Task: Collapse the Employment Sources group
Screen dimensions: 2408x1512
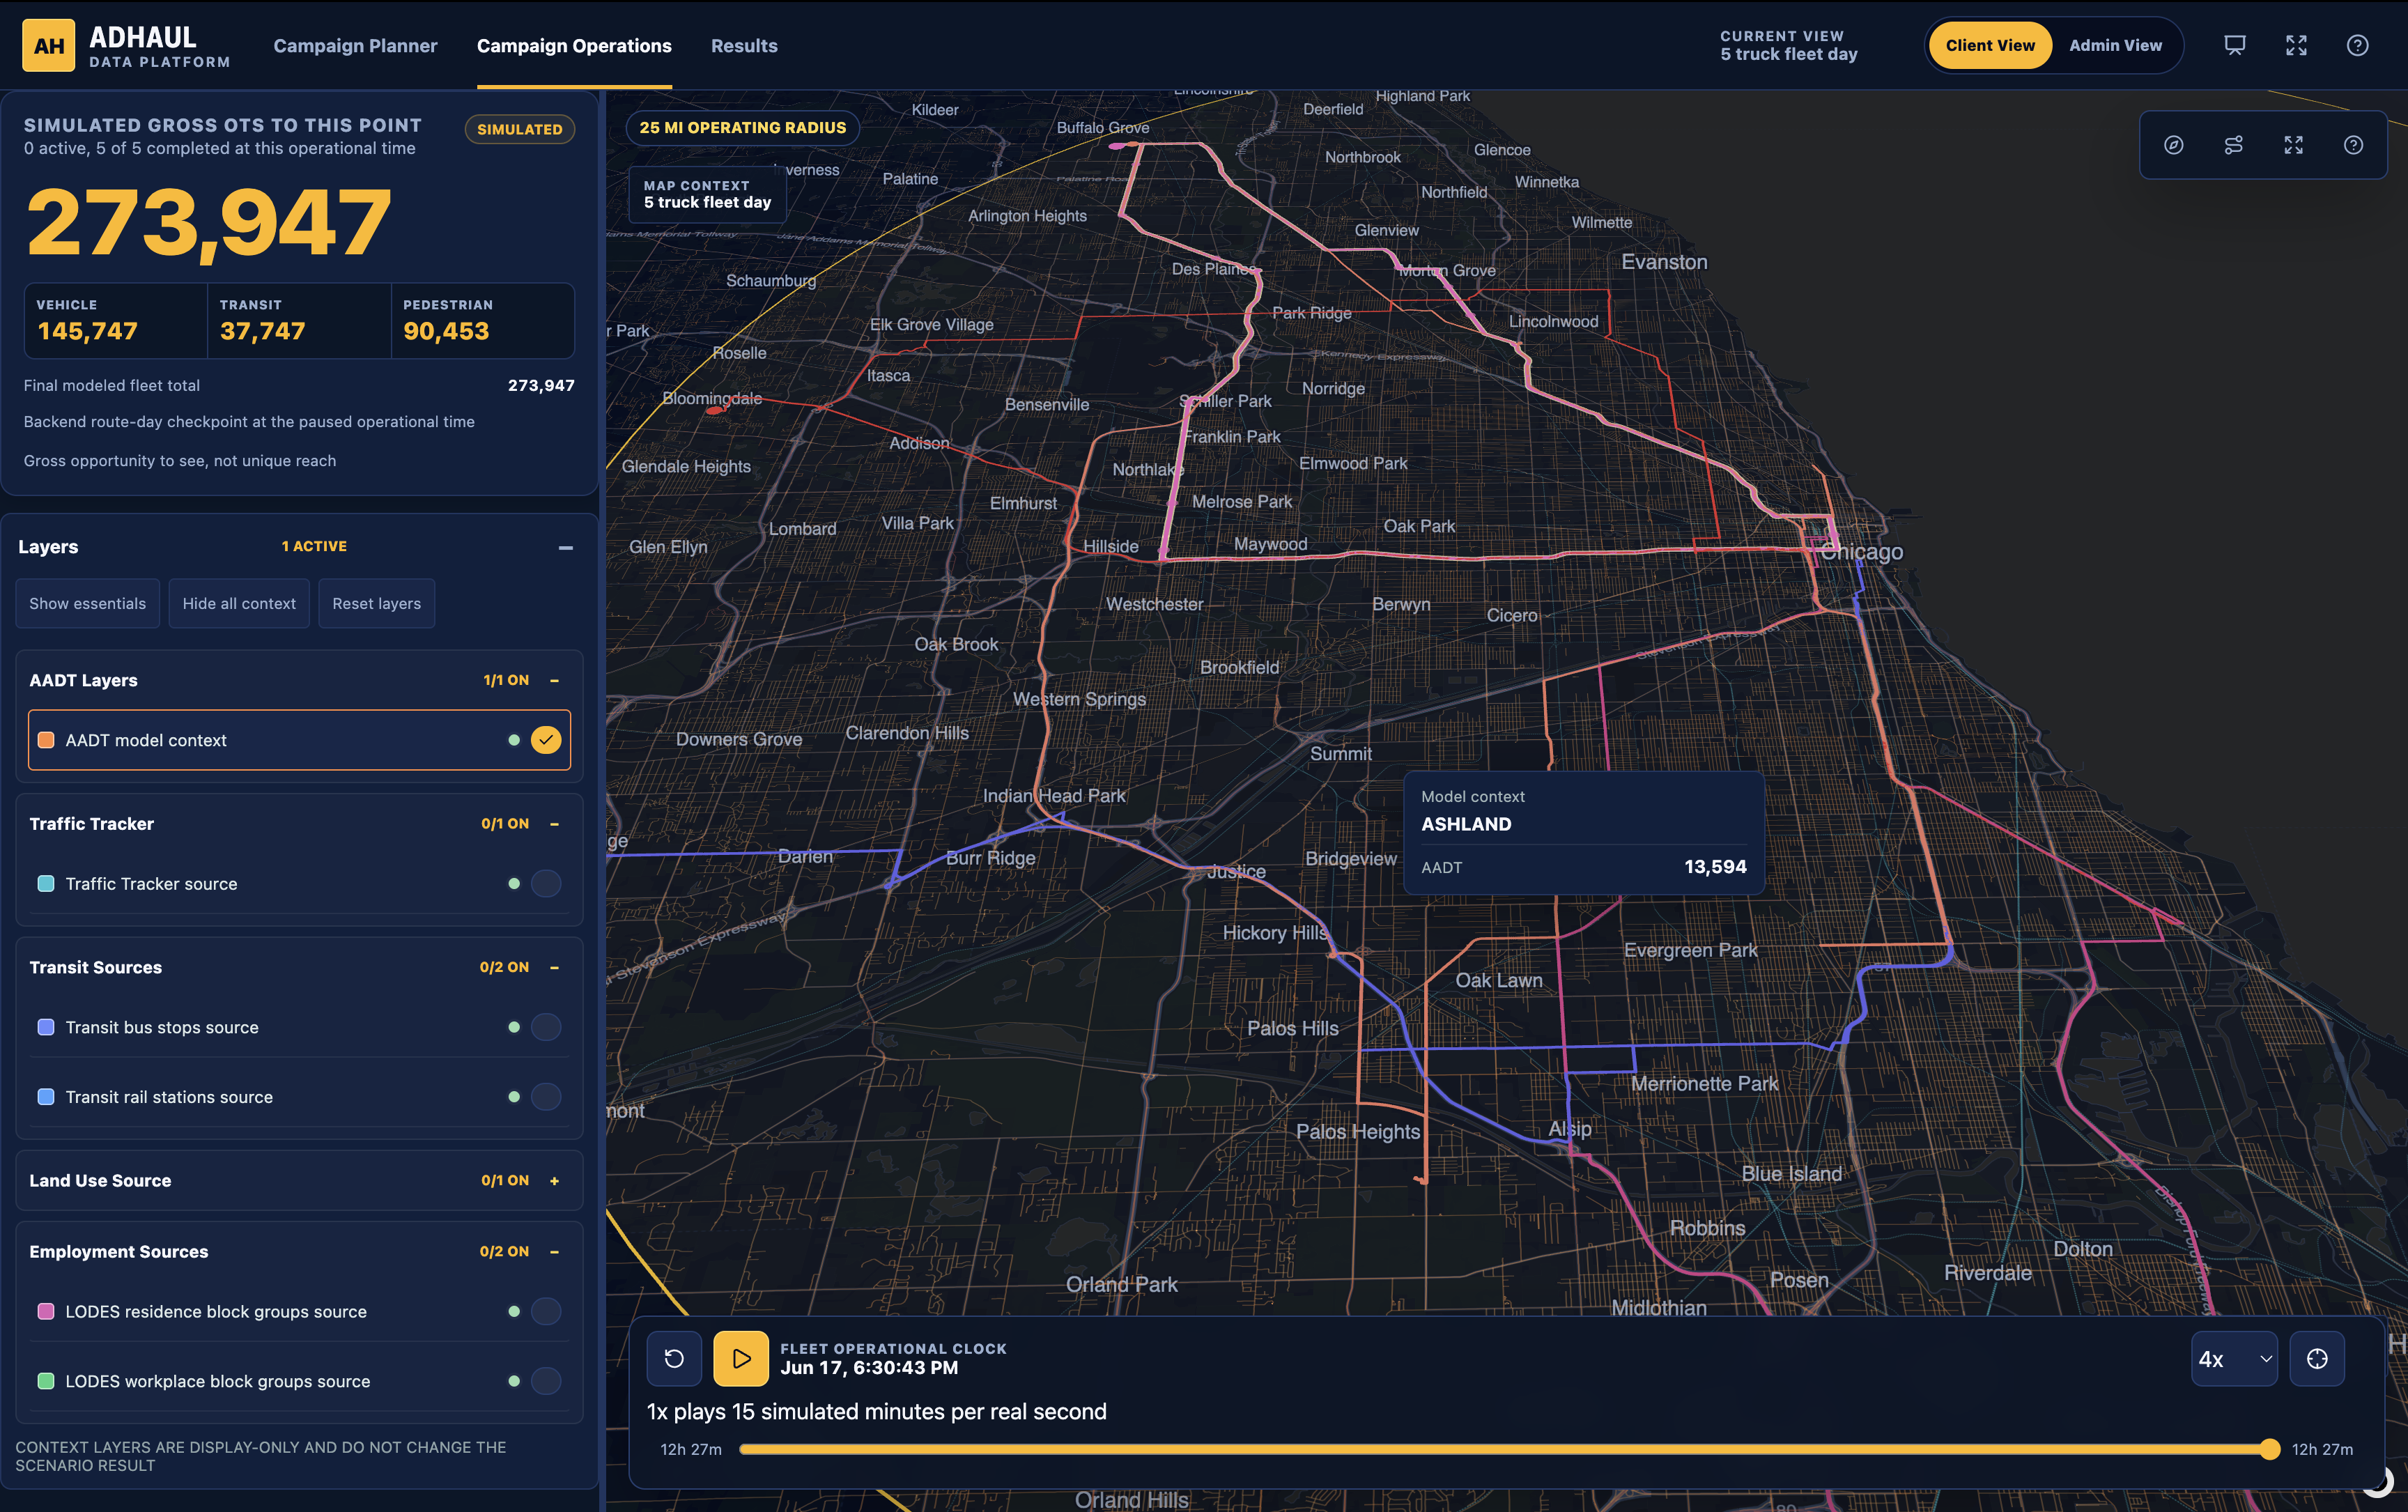Action: point(554,1252)
